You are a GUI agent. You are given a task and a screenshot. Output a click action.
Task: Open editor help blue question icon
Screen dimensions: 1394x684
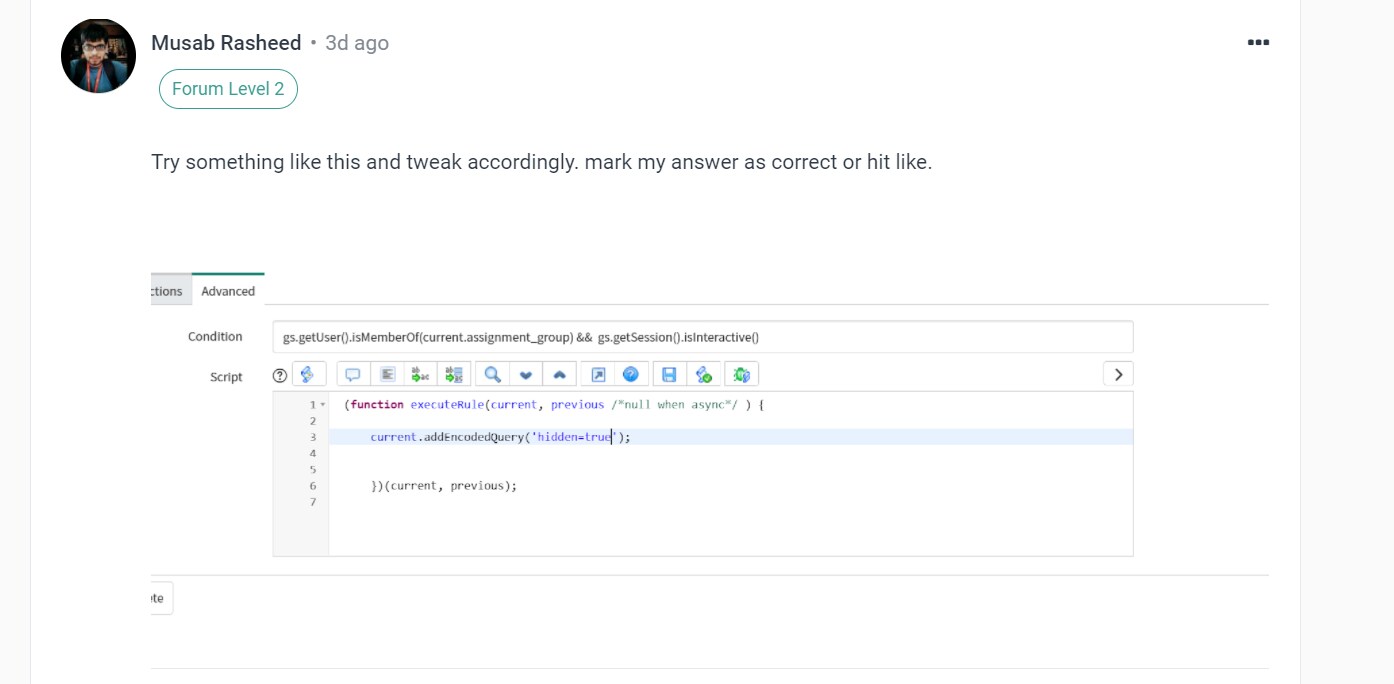[x=631, y=374]
